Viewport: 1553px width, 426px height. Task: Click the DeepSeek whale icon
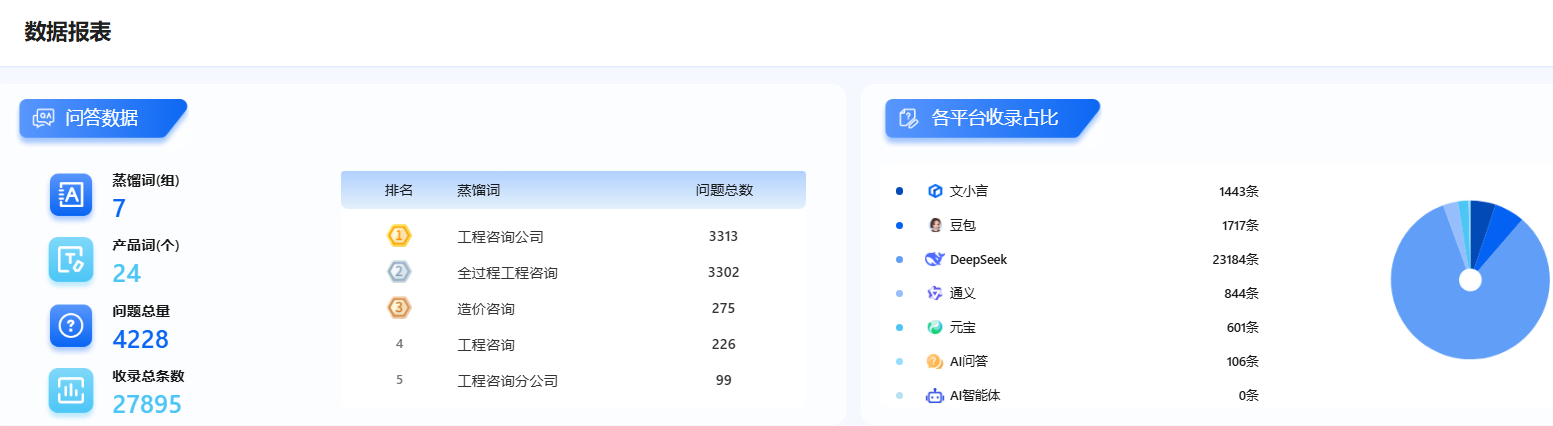pyautogui.click(x=935, y=259)
